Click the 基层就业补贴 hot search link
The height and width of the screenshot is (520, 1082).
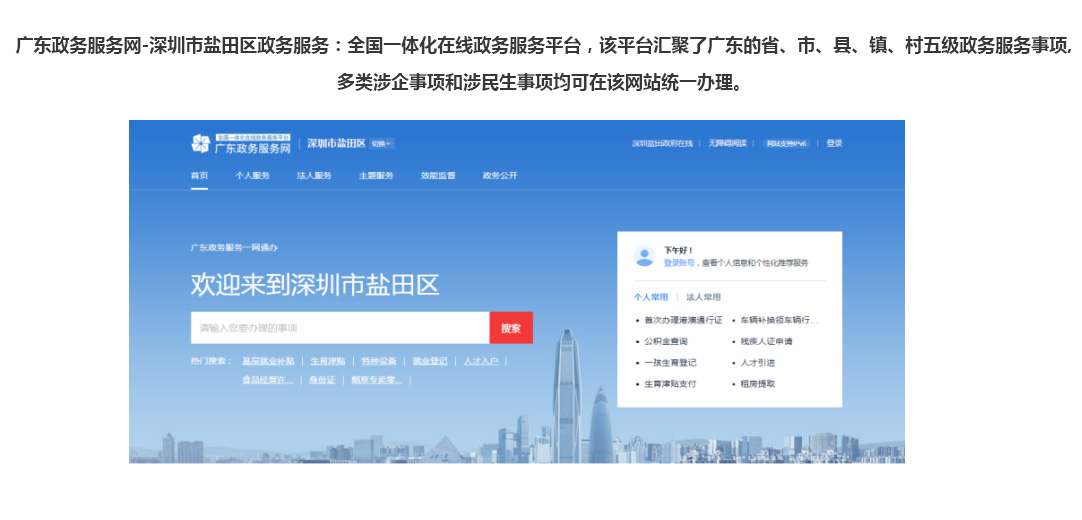coord(268,361)
